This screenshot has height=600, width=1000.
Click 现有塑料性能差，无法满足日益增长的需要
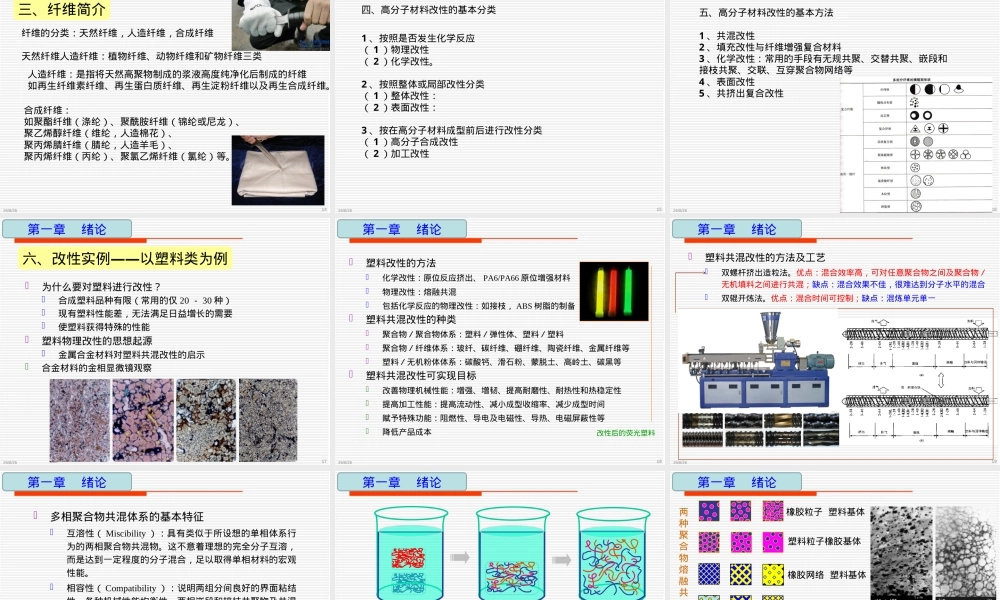pyautogui.click(x=145, y=314)
